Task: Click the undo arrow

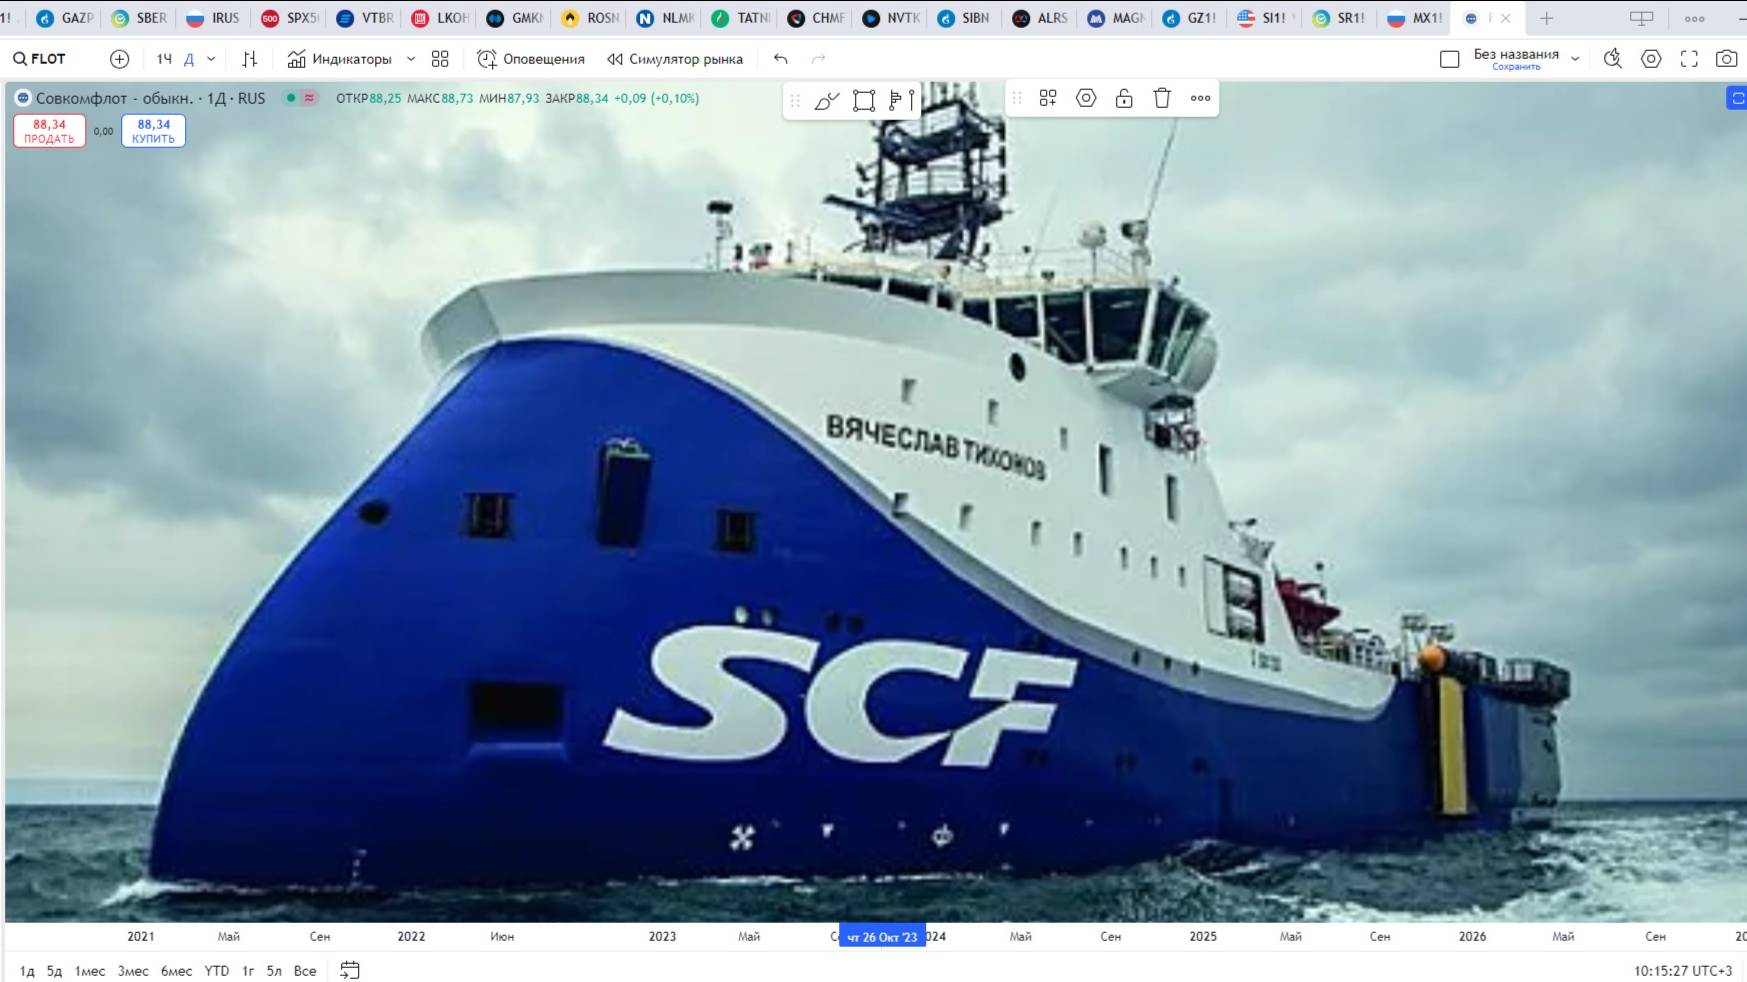Action: [x=781, y=59]
